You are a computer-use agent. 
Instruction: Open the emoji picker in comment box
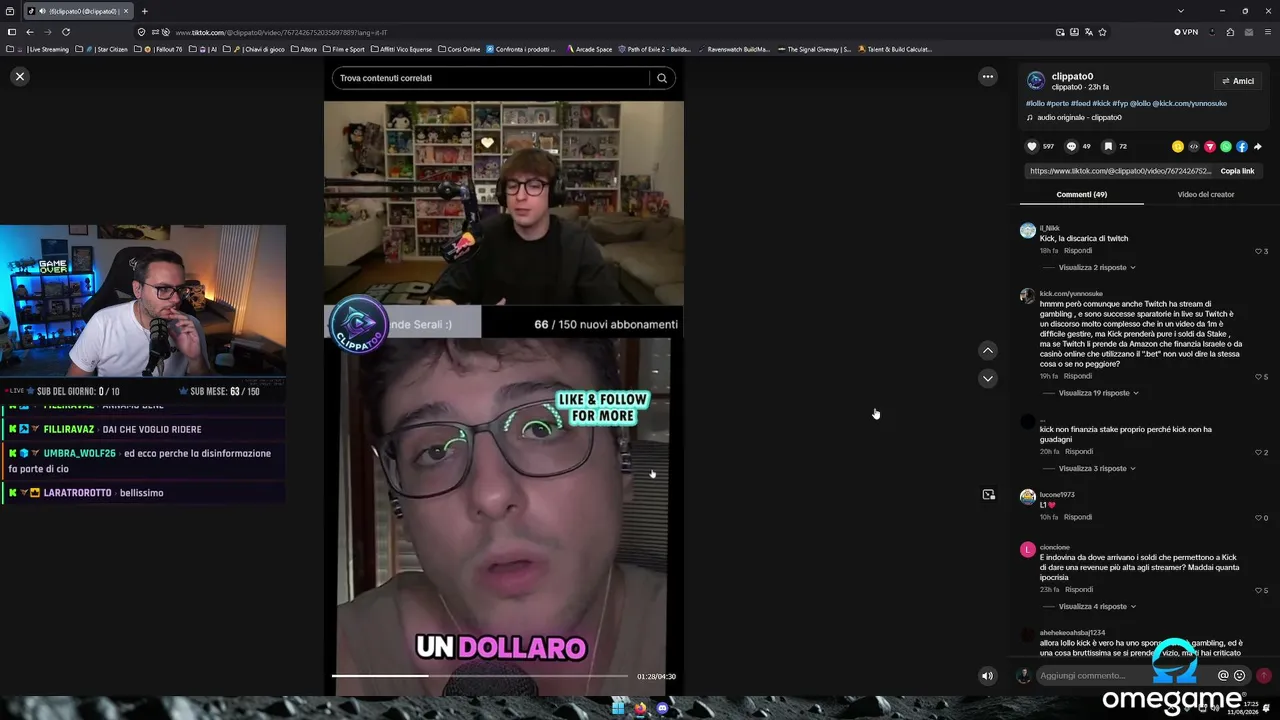pos(1239,676)
